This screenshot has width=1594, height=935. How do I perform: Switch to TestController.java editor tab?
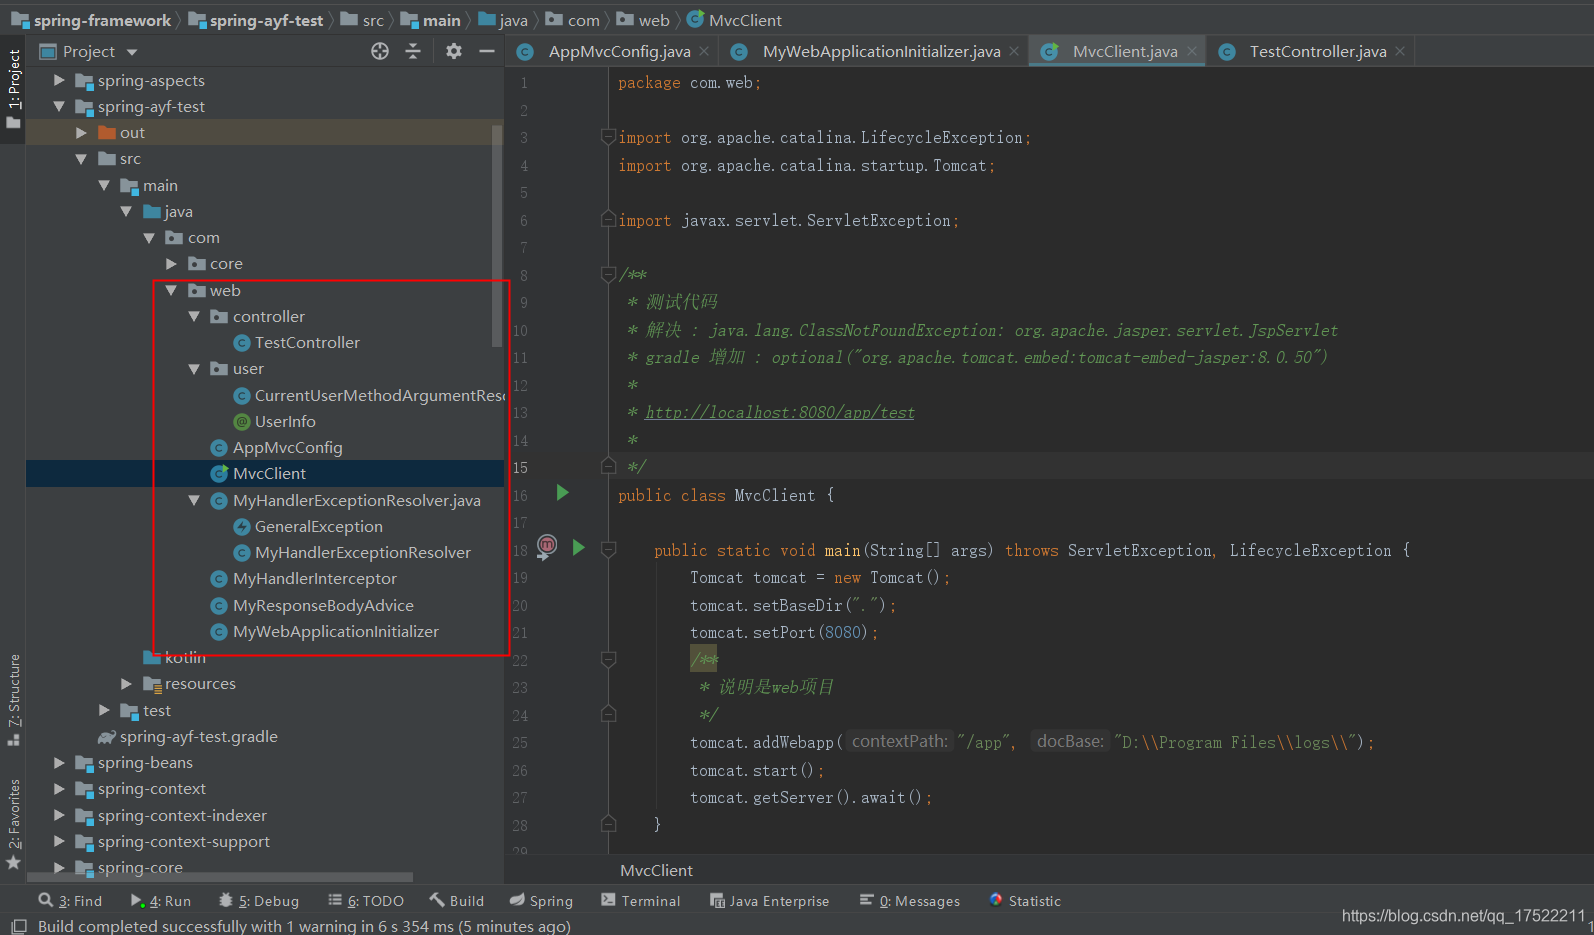[x=1310, y=51]
